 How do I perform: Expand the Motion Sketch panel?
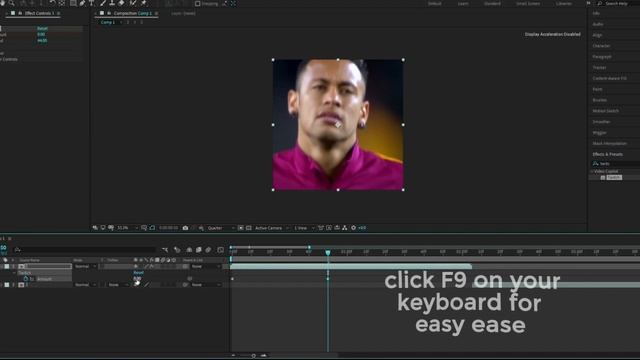(x=605, y=111)
